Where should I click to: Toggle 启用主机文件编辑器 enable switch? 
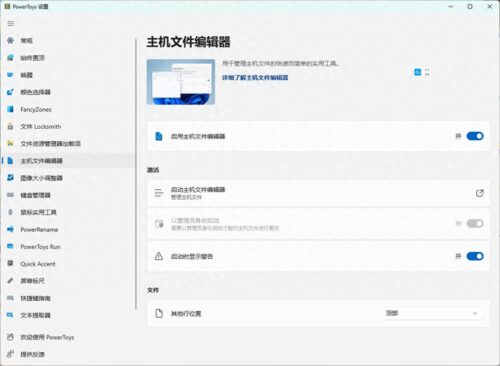pyautogui.click(x=475, y=136)
